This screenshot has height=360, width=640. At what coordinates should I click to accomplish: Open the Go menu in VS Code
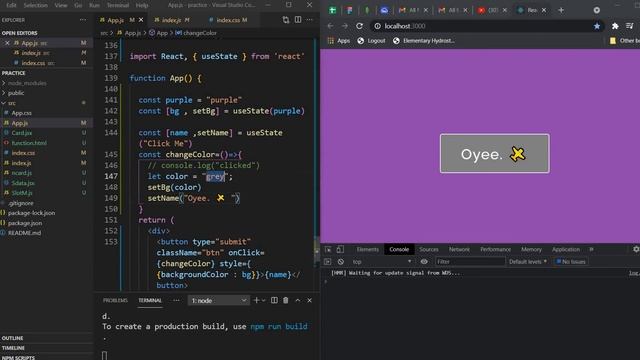pos(78,5)
